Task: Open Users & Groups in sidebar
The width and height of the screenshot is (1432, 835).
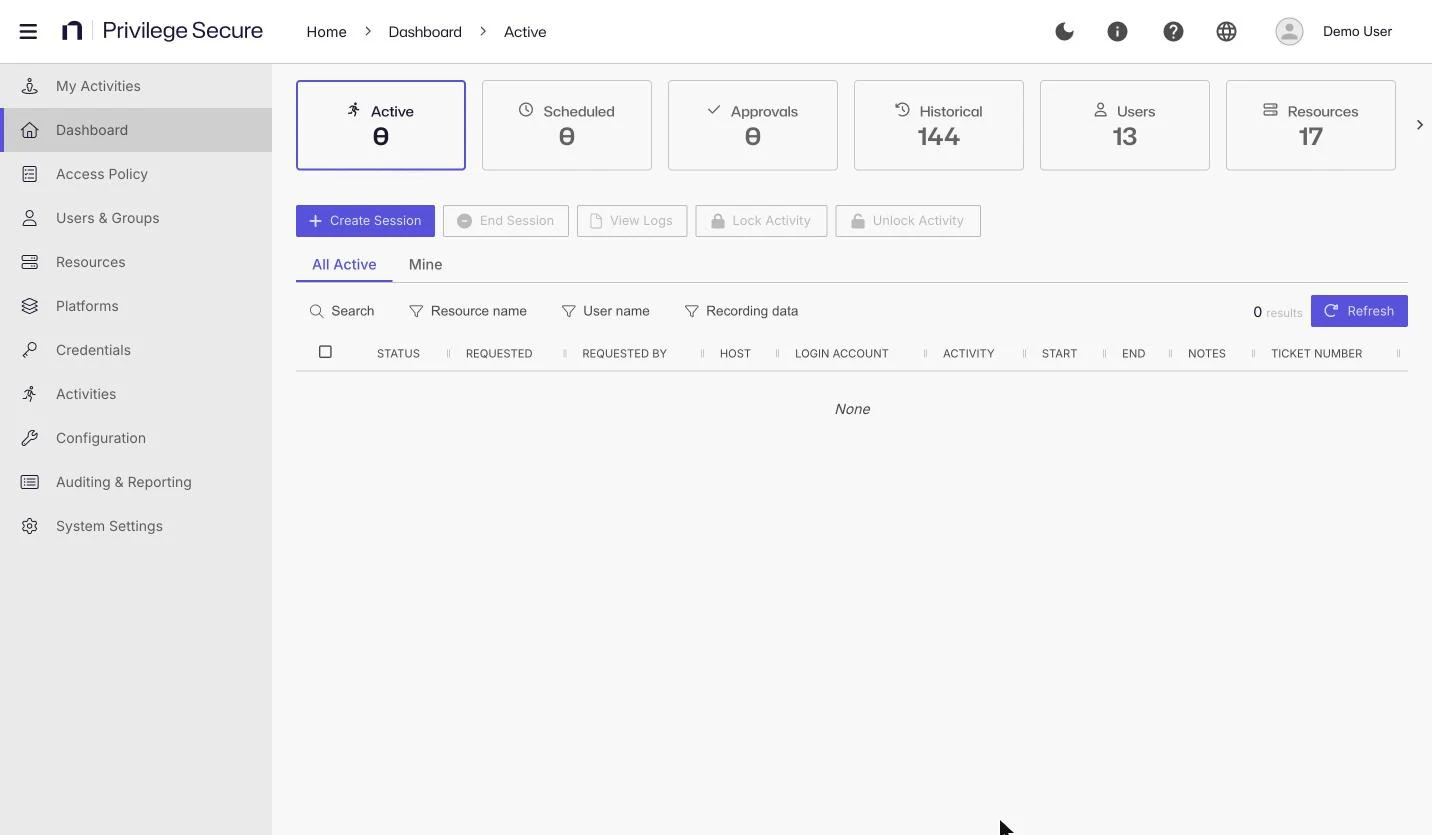Action: [x=136, y=218]
